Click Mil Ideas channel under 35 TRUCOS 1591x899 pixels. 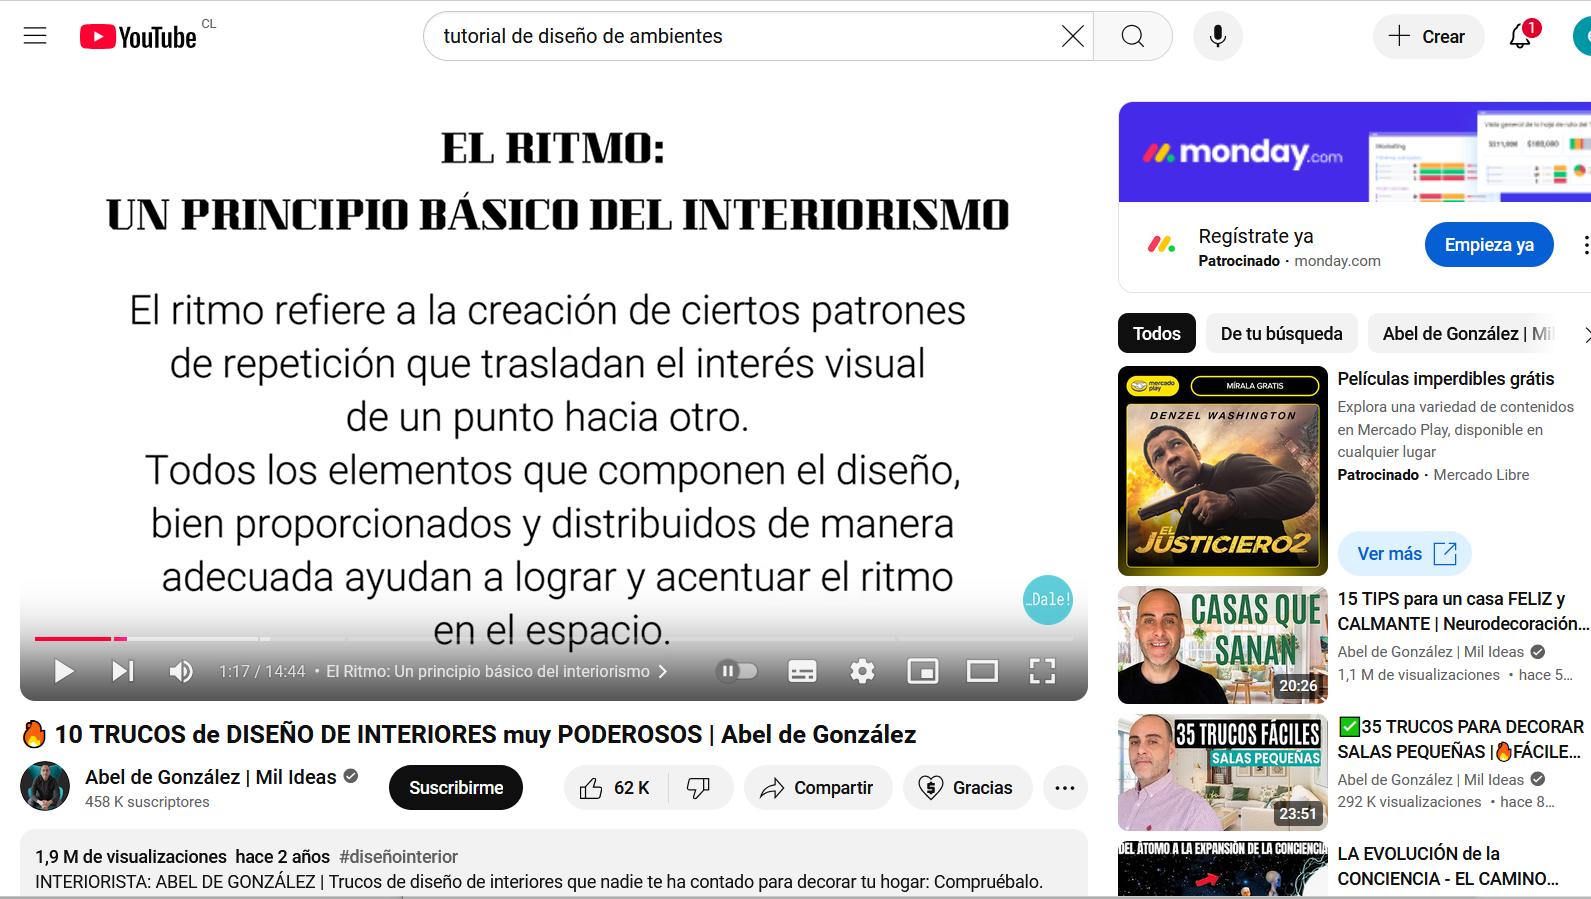coord(1431,780)
